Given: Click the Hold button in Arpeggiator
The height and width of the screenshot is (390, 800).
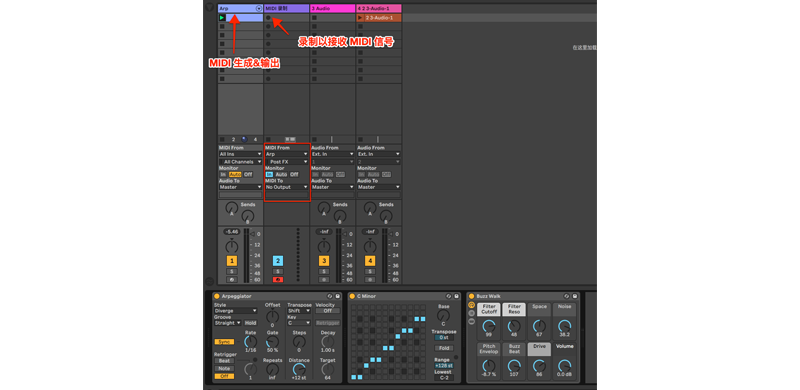Looking at the screenshot, I should click(251, 323).
